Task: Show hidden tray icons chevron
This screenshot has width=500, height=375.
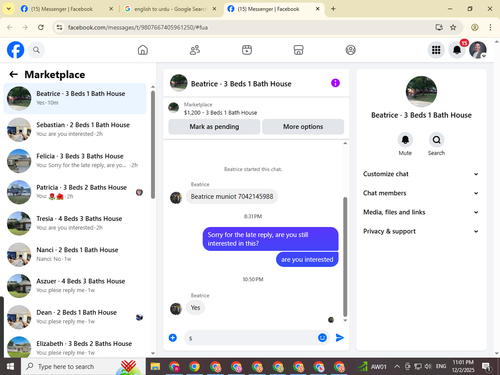Action: click(x=397, y=367)
